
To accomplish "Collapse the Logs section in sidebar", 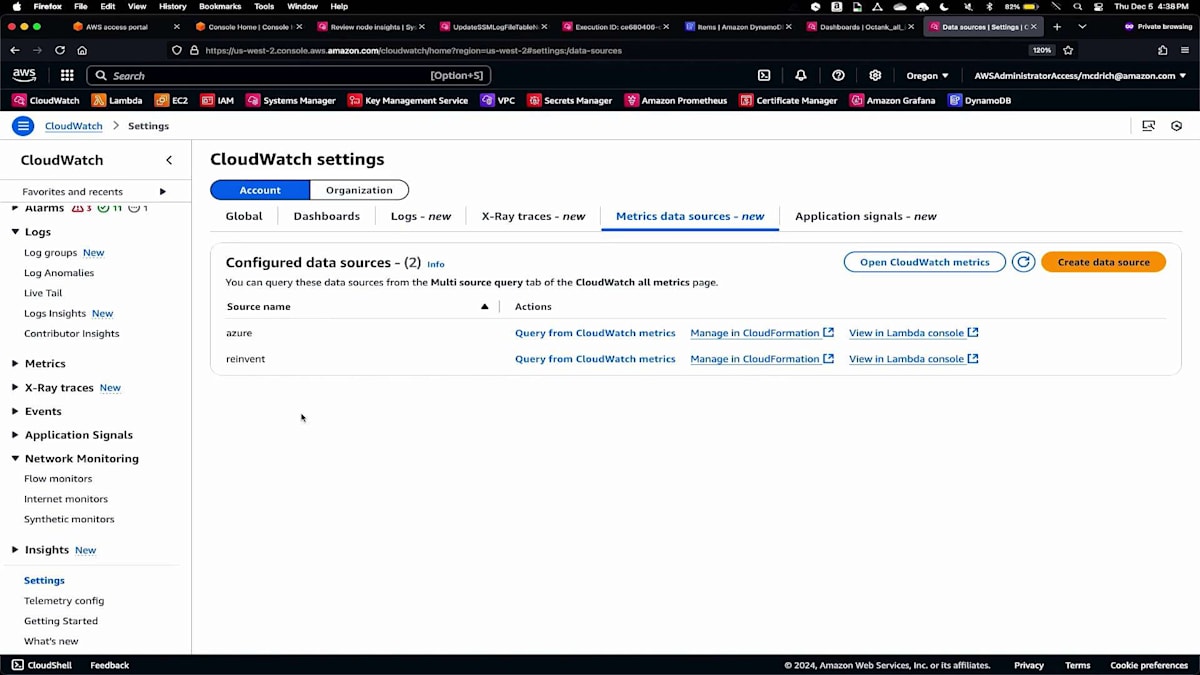I will click(x=15, y=232).
